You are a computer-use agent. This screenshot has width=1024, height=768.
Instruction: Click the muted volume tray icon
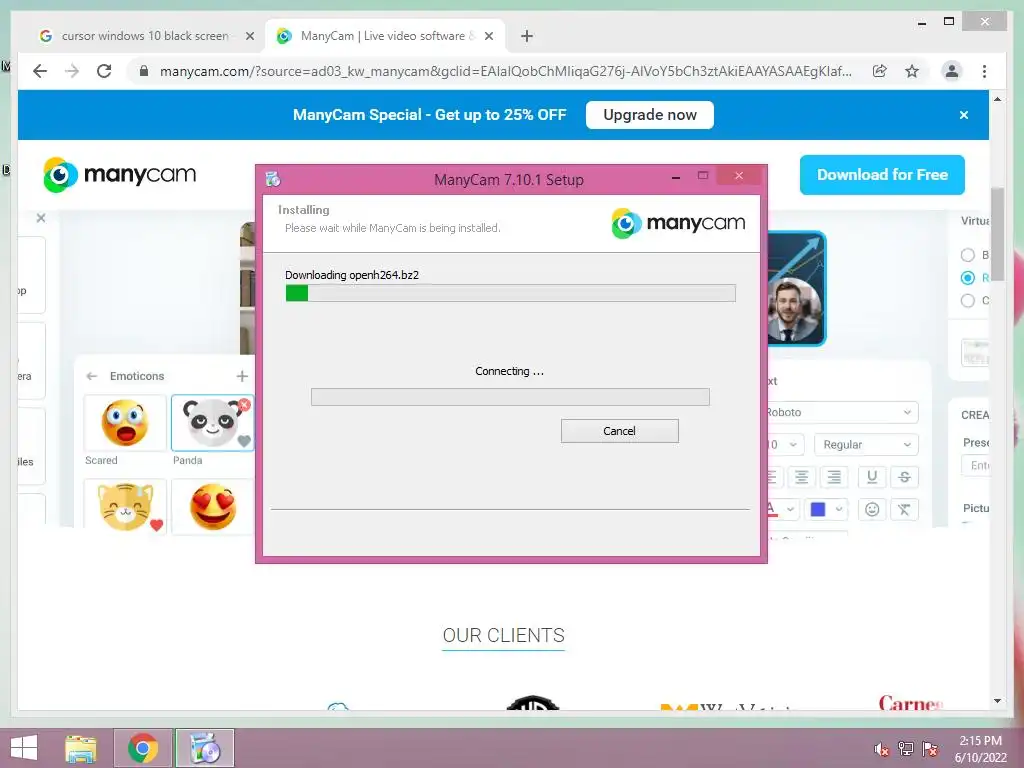pos(882,749)
